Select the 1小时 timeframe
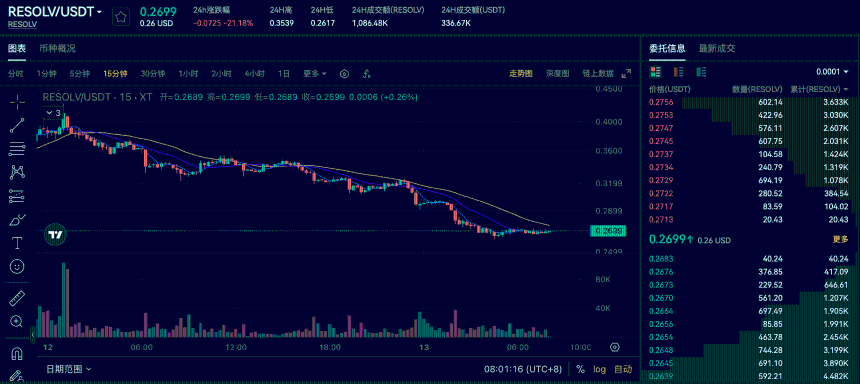Screen dimensions: 860x384 pyautogui.click(x=188, y=74)
